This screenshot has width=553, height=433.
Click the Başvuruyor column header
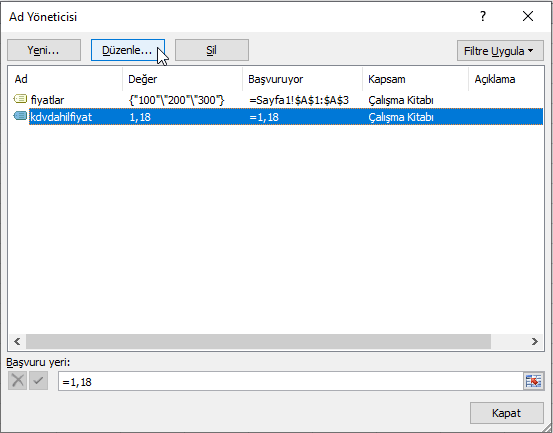pos(302,79)
